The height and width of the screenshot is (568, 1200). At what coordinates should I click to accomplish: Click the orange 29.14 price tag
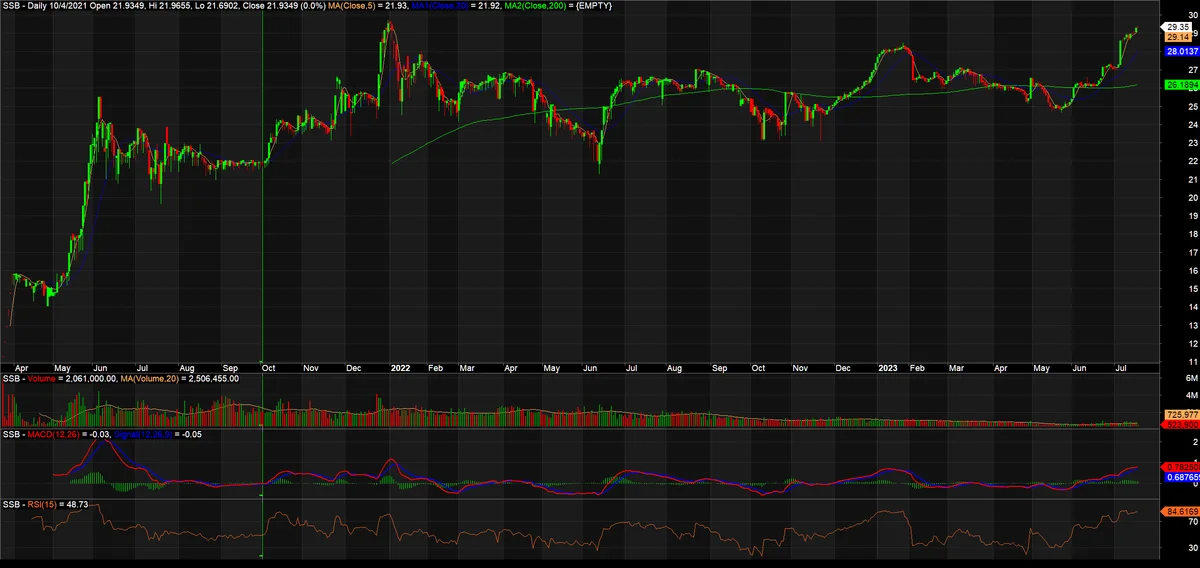(1177, 36)
